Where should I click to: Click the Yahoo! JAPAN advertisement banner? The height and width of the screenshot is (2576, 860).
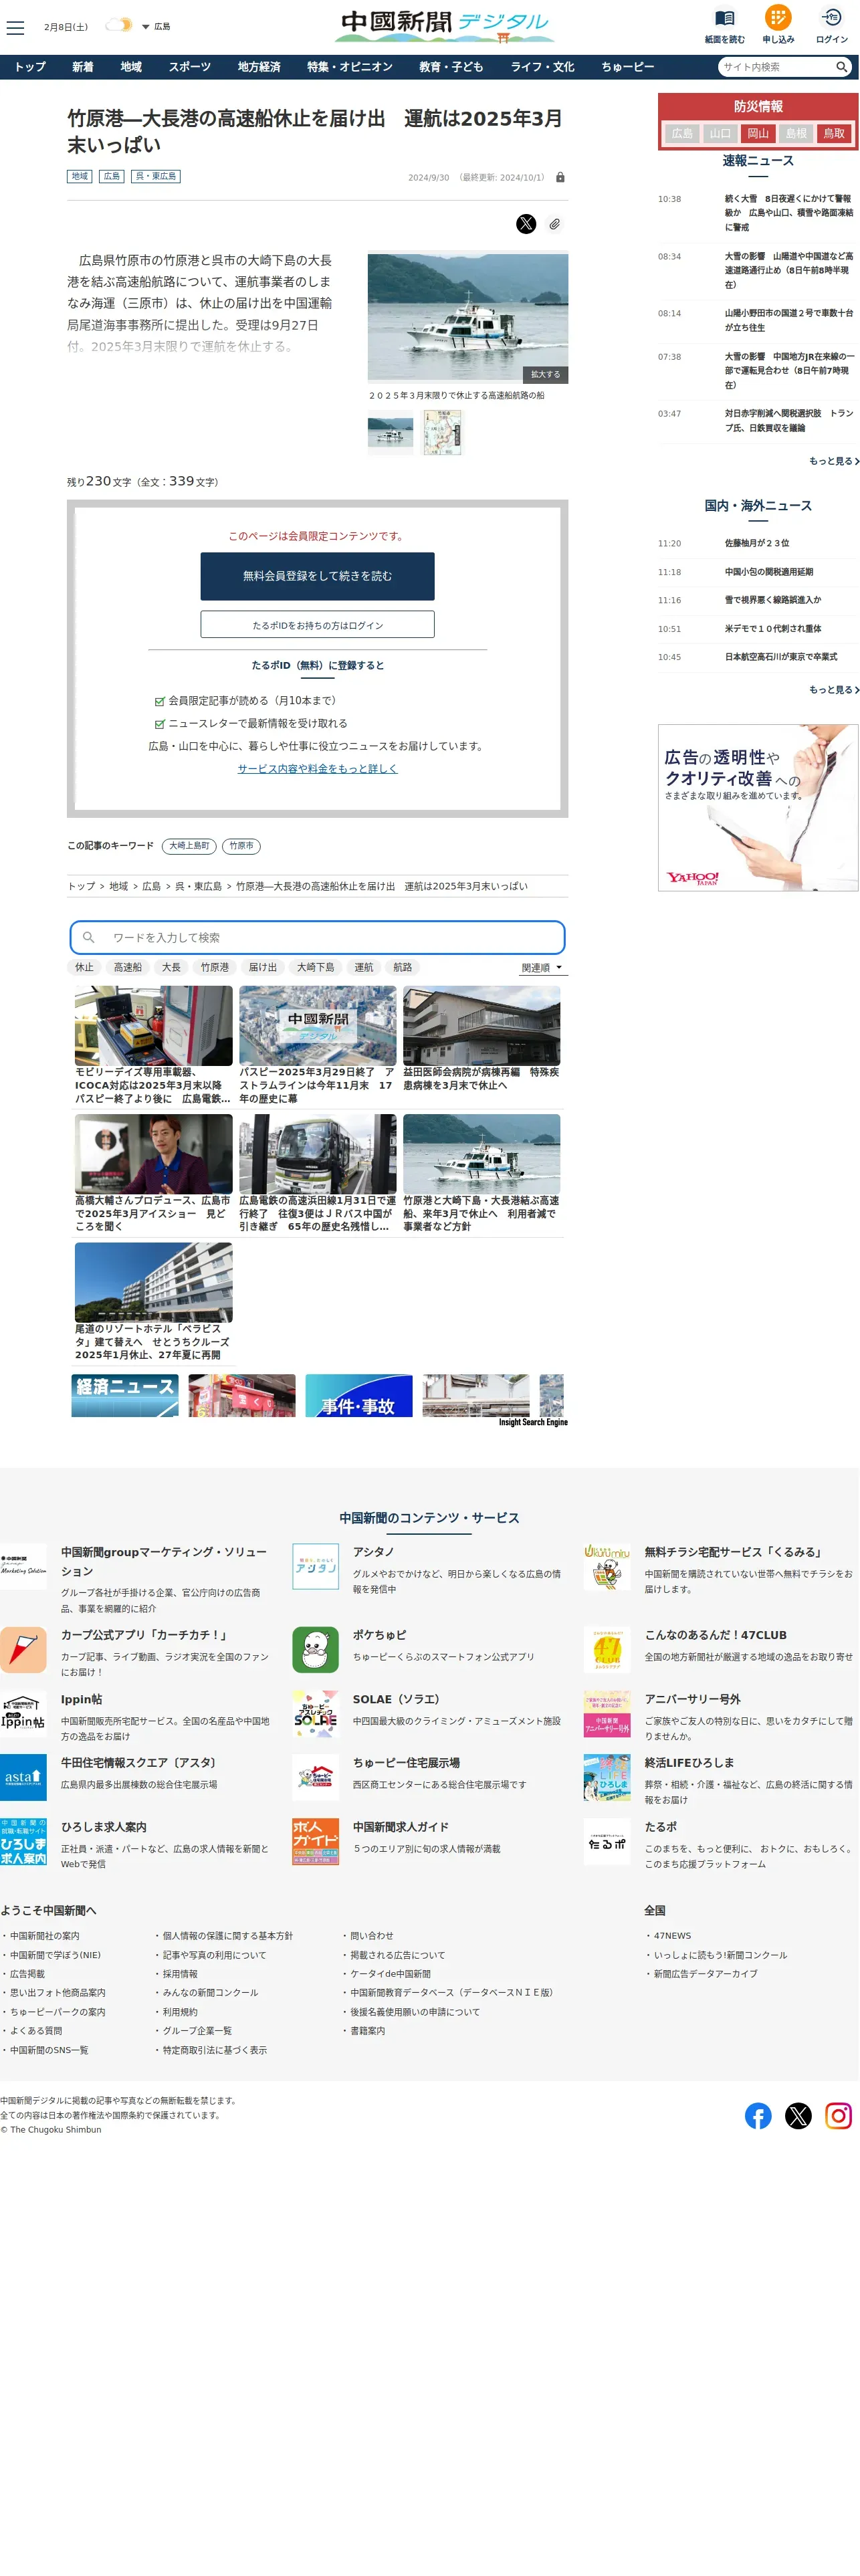pyautogui.click(x=757, y=807)
